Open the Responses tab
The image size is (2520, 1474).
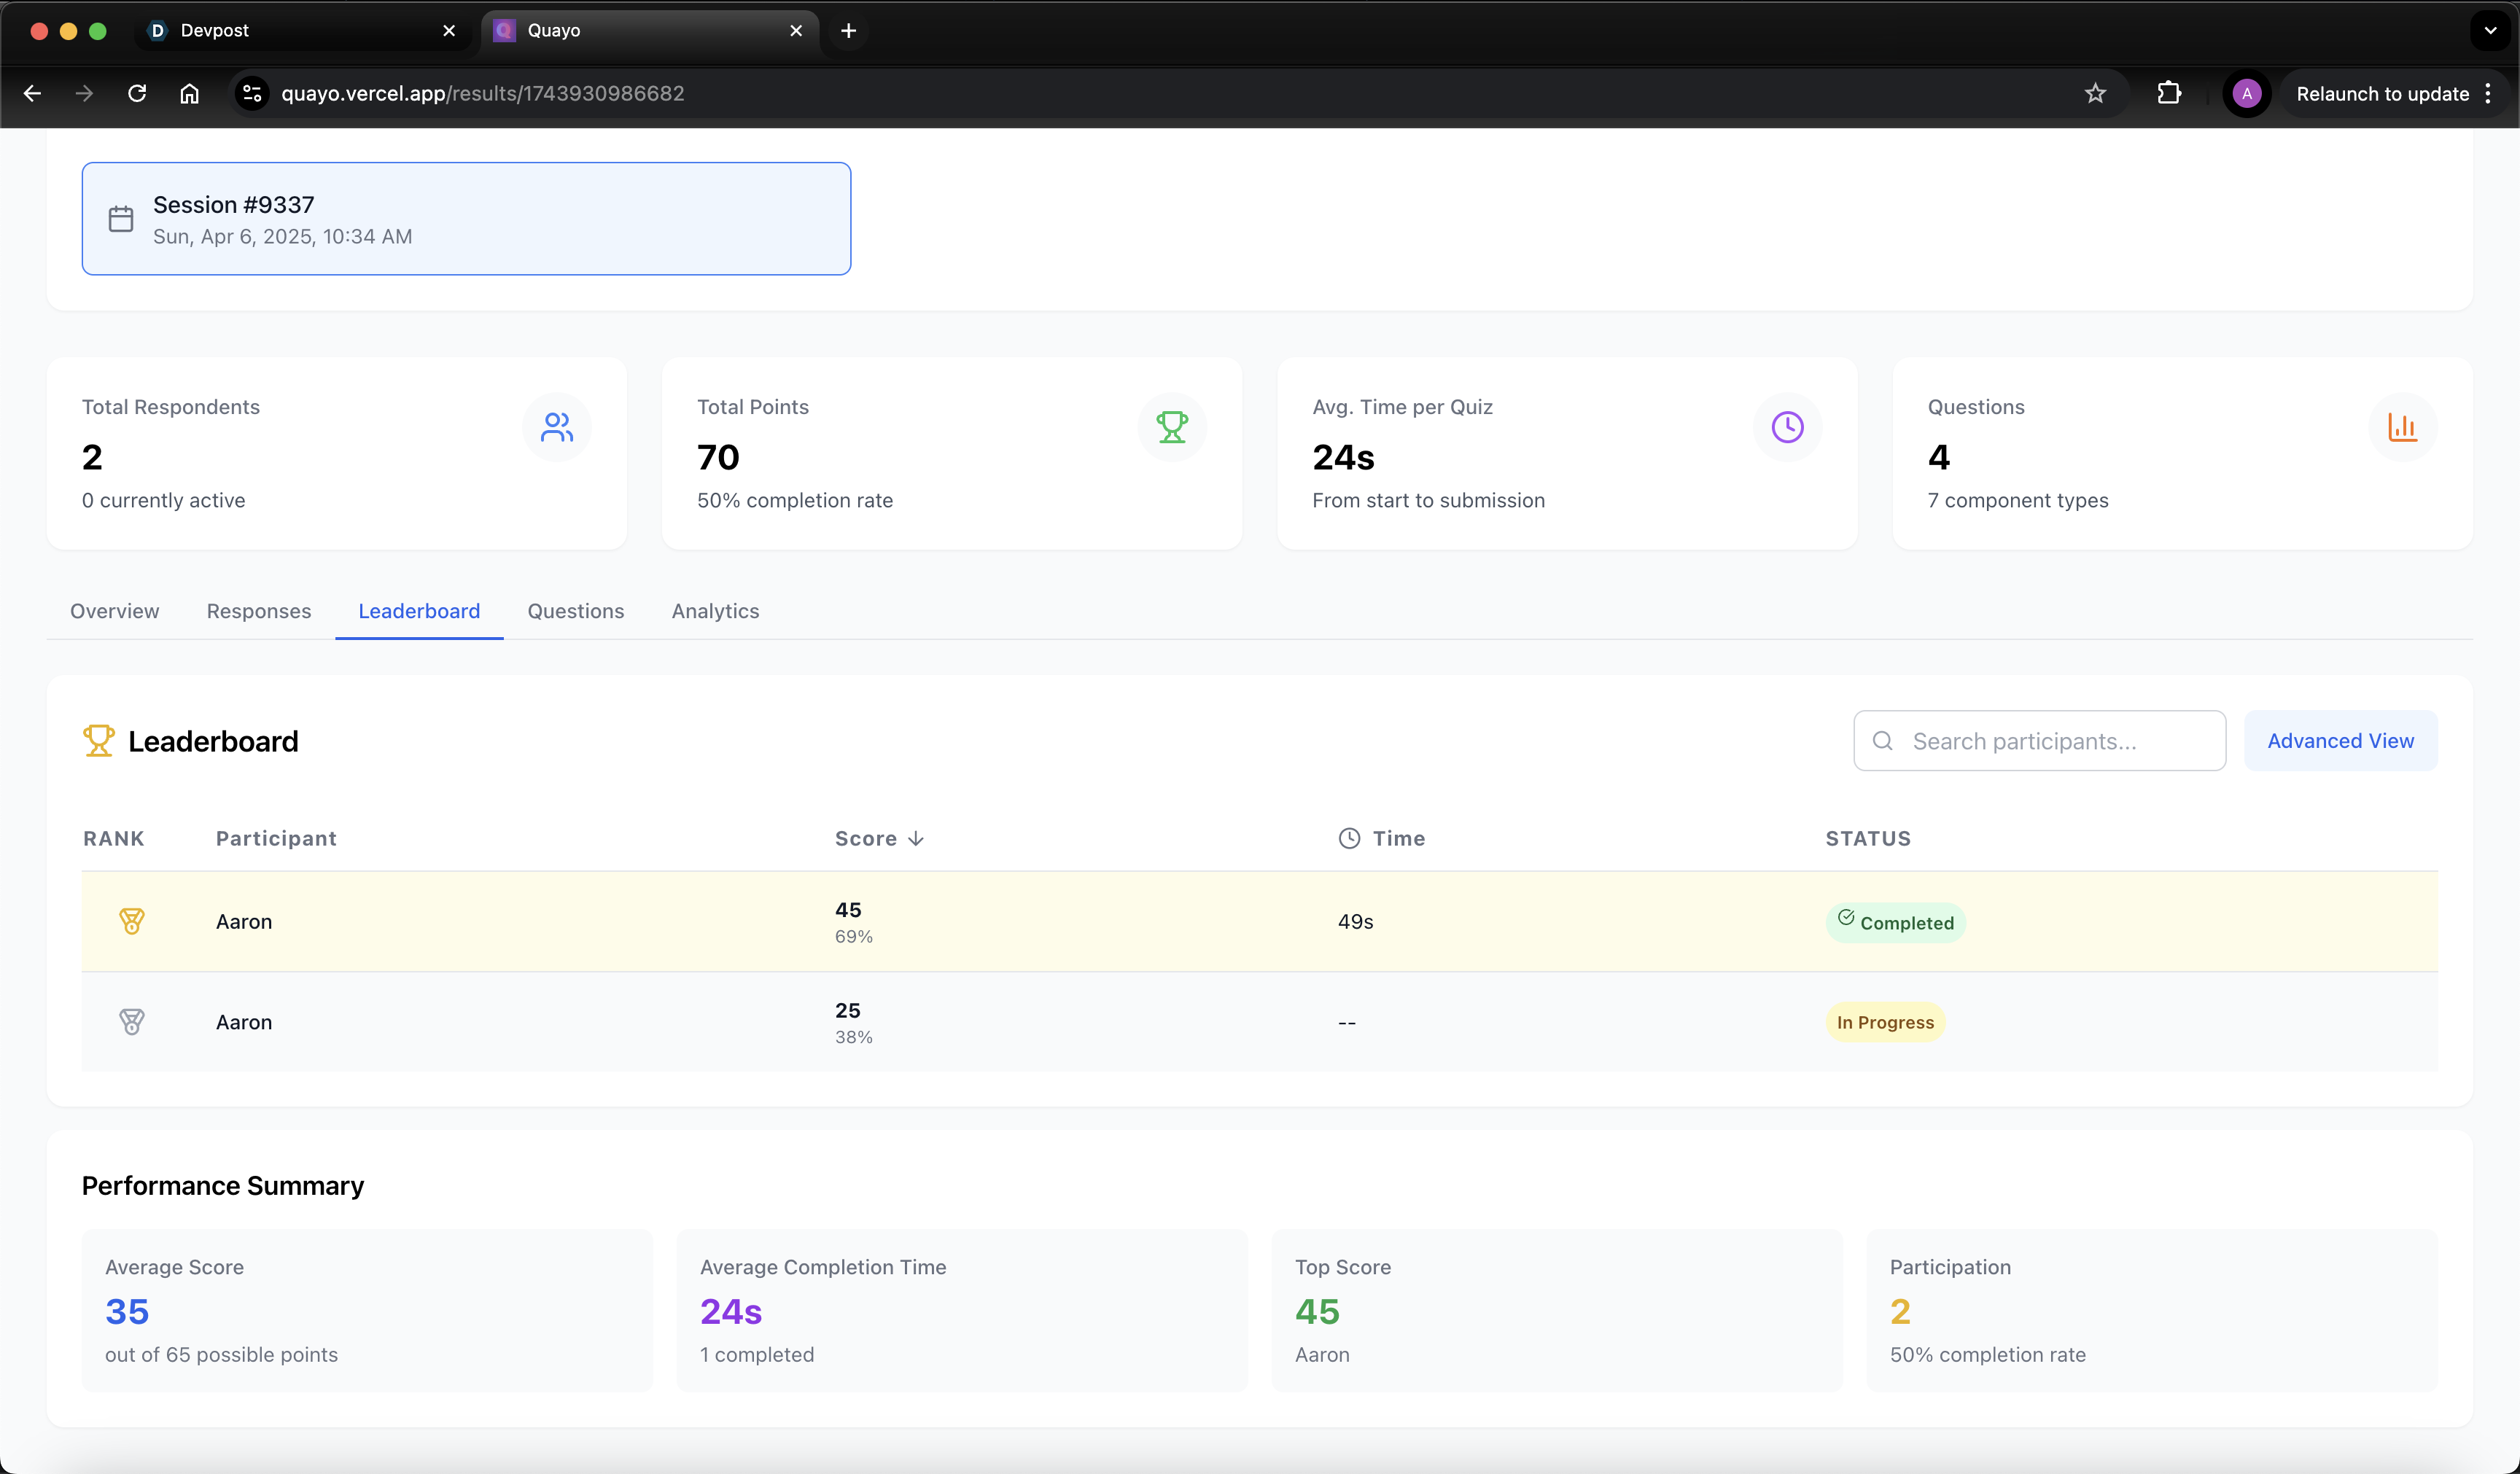pyautogui.click(x=258, y=611)
